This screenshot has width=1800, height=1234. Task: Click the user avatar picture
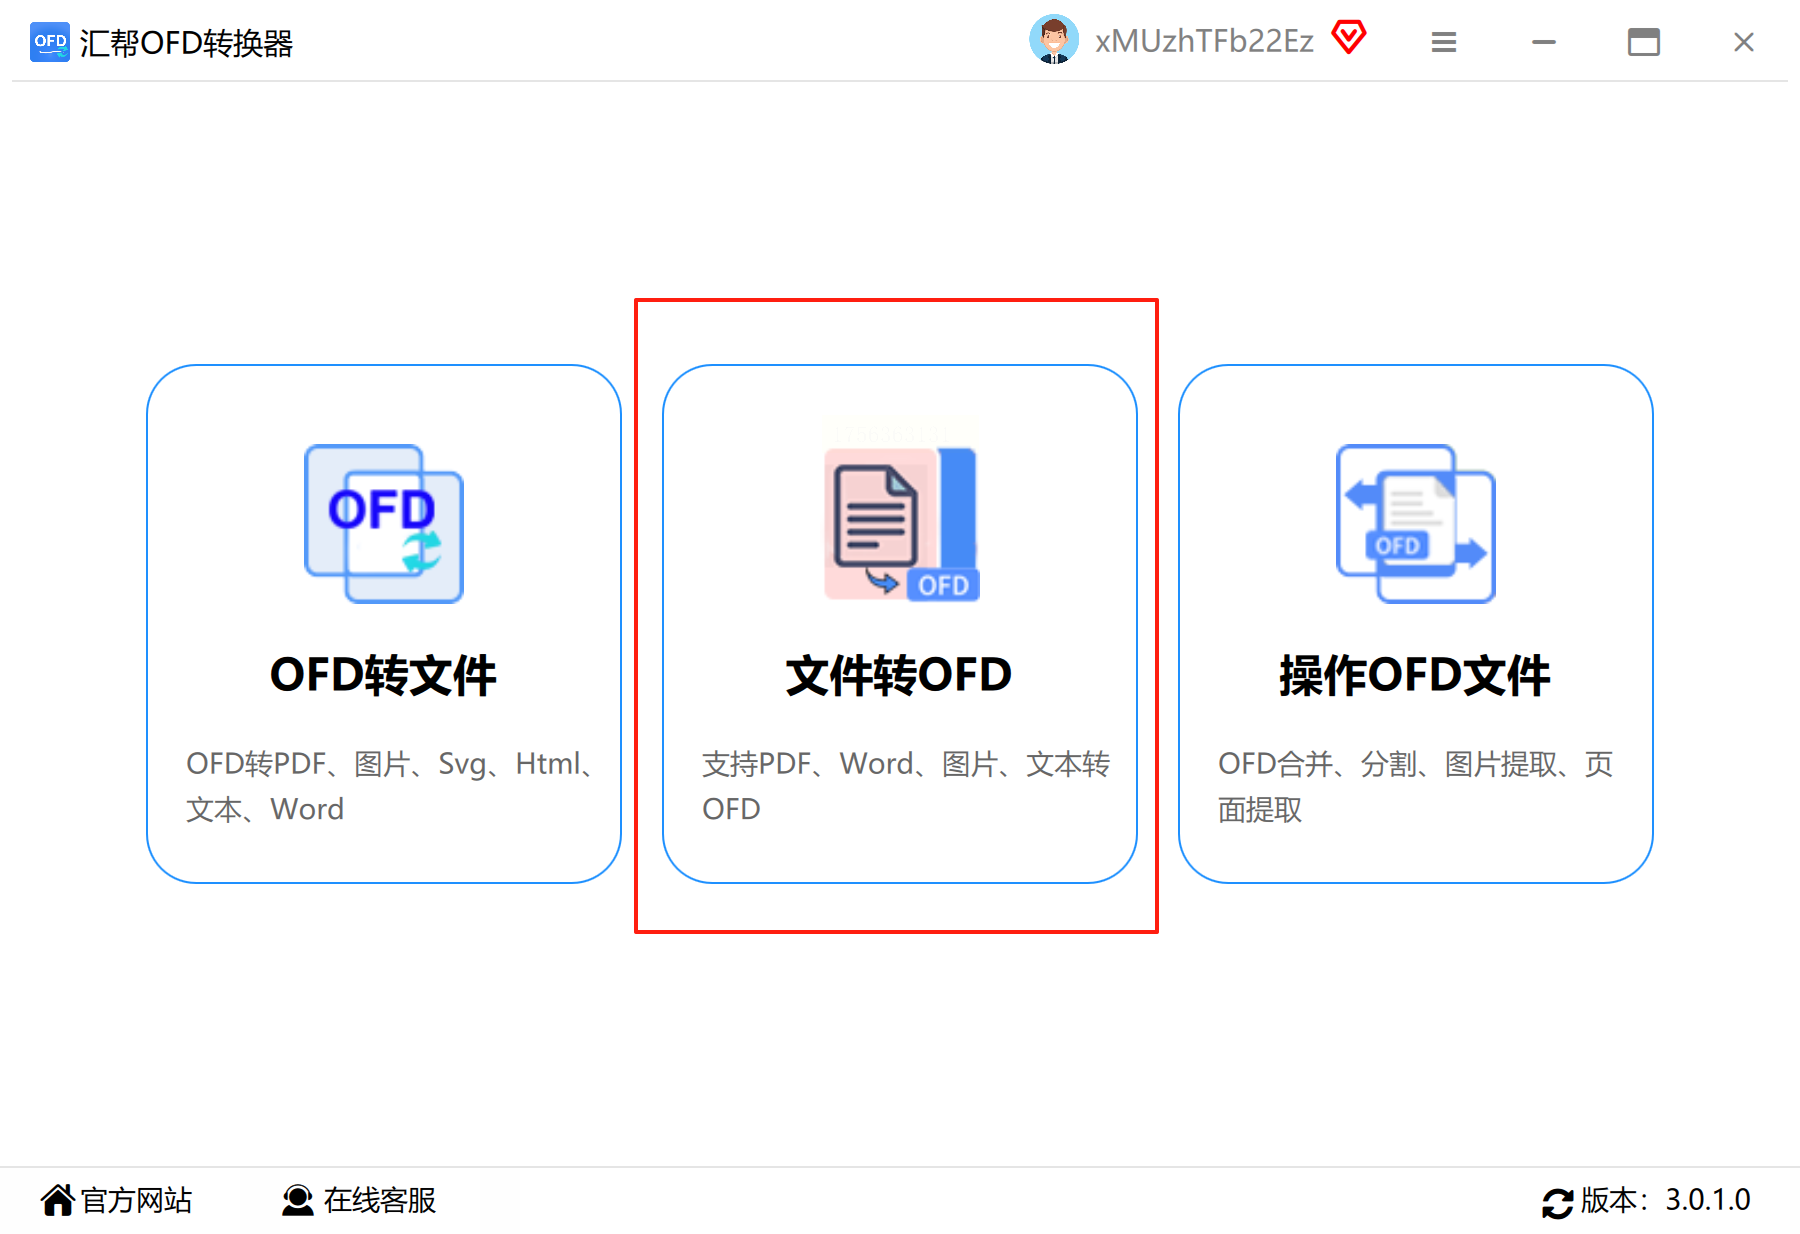[1053, 40]
